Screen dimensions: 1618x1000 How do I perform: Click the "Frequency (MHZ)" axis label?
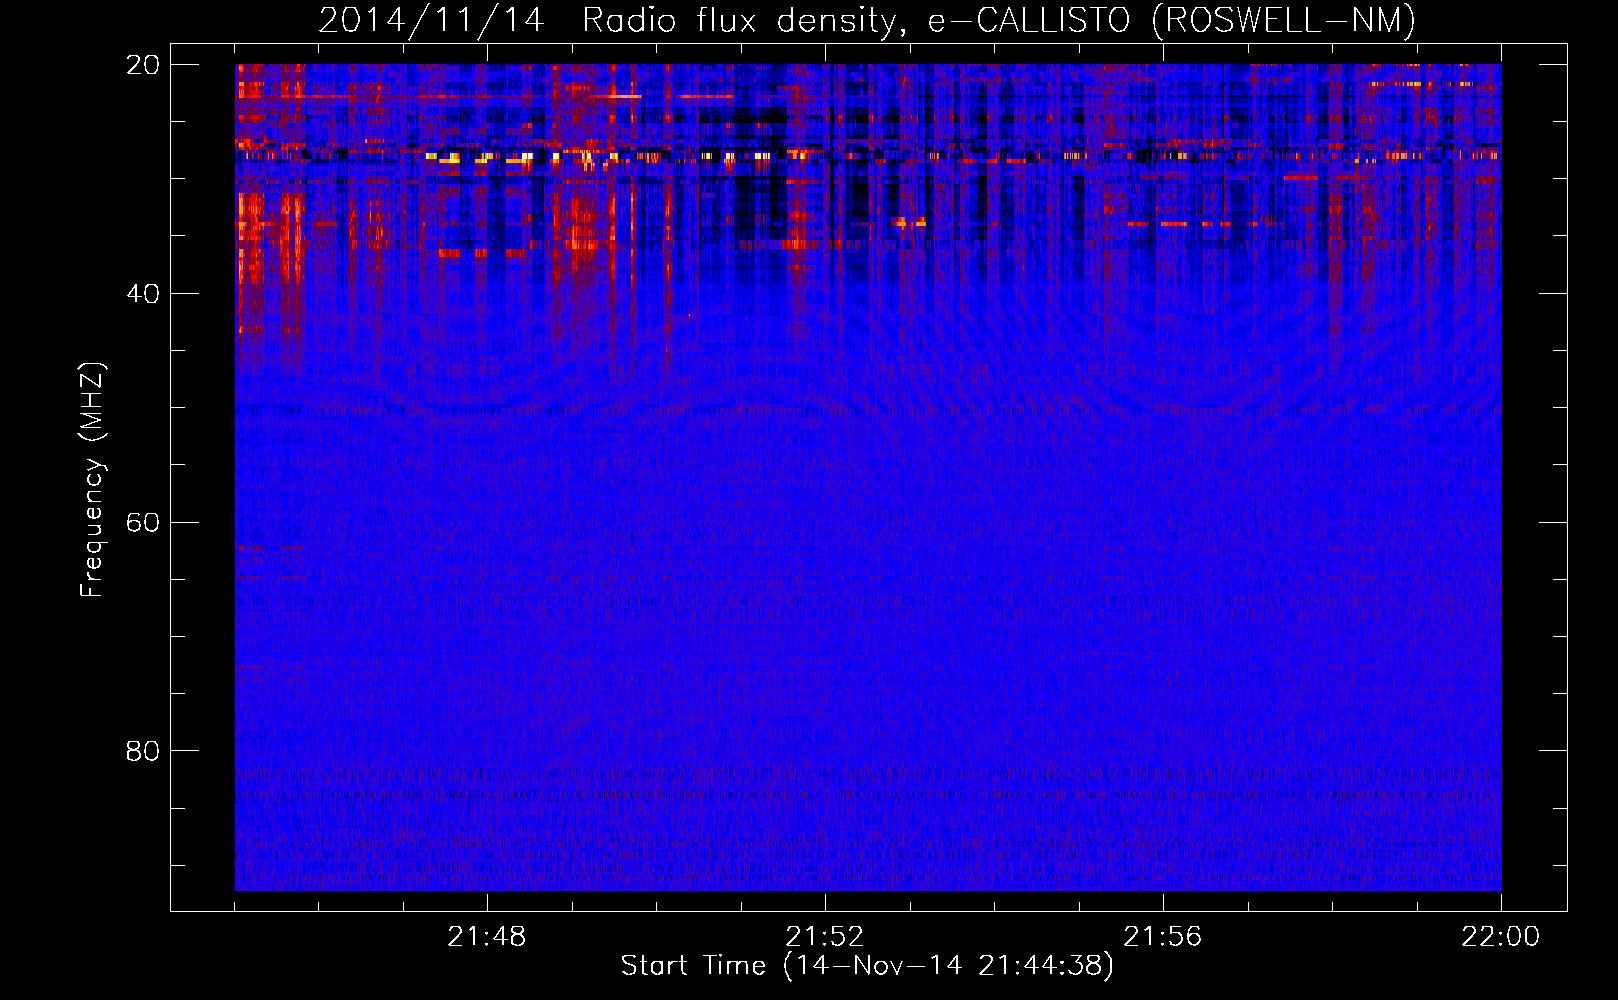(x=92, y=480)
